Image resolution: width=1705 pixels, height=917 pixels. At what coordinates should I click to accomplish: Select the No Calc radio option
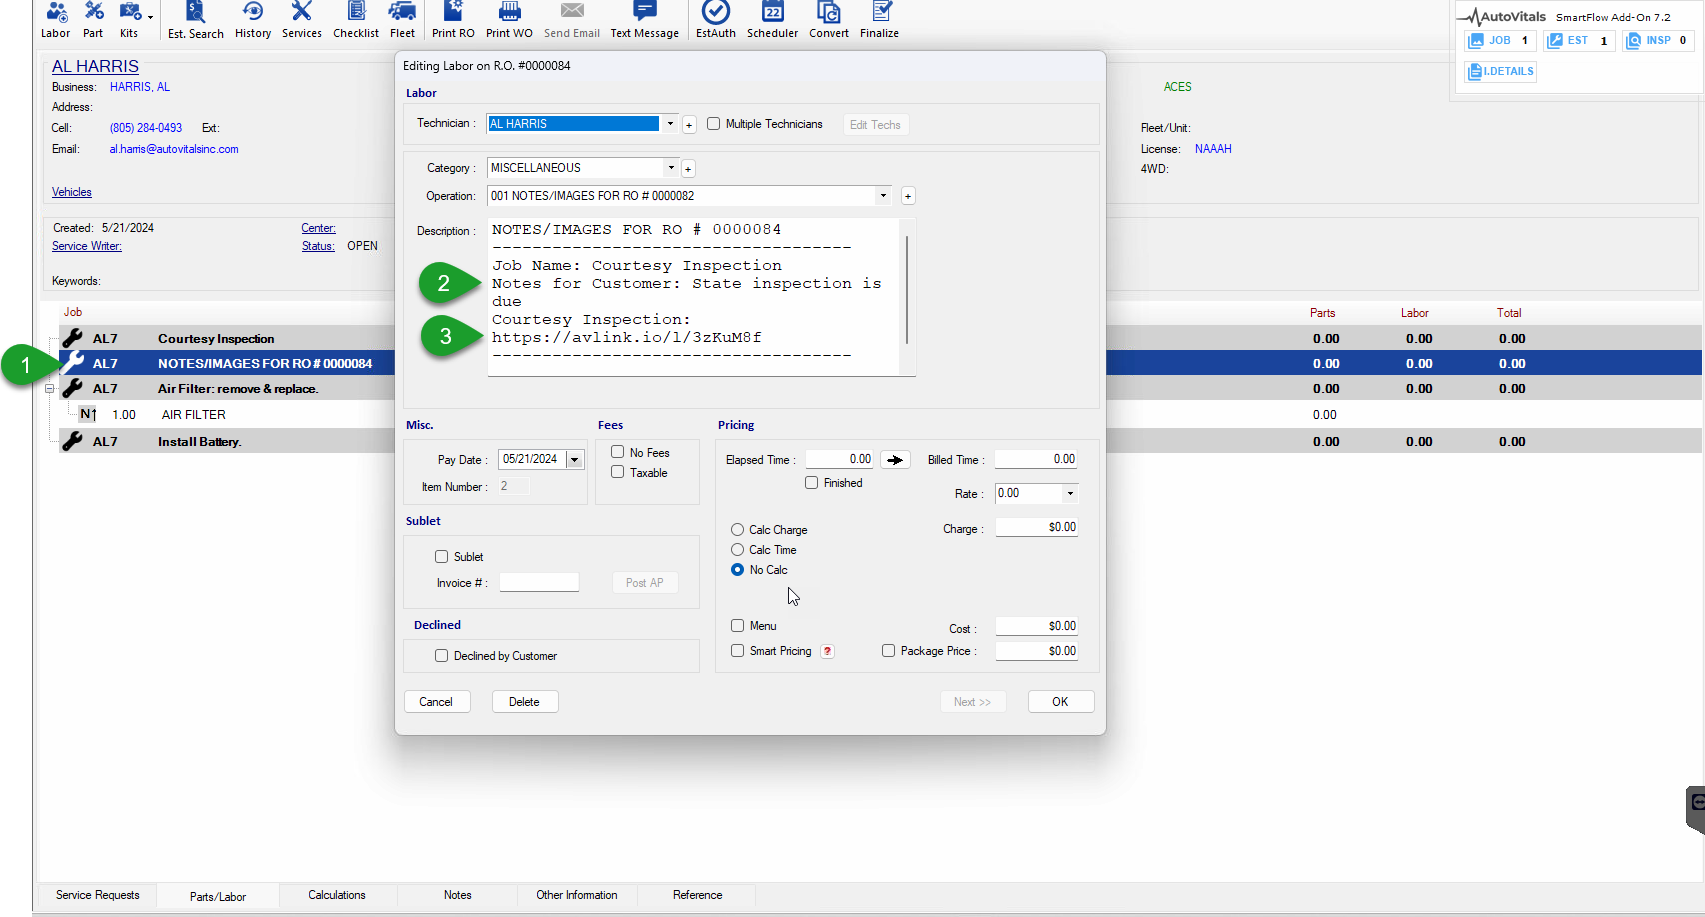(737, 570)
